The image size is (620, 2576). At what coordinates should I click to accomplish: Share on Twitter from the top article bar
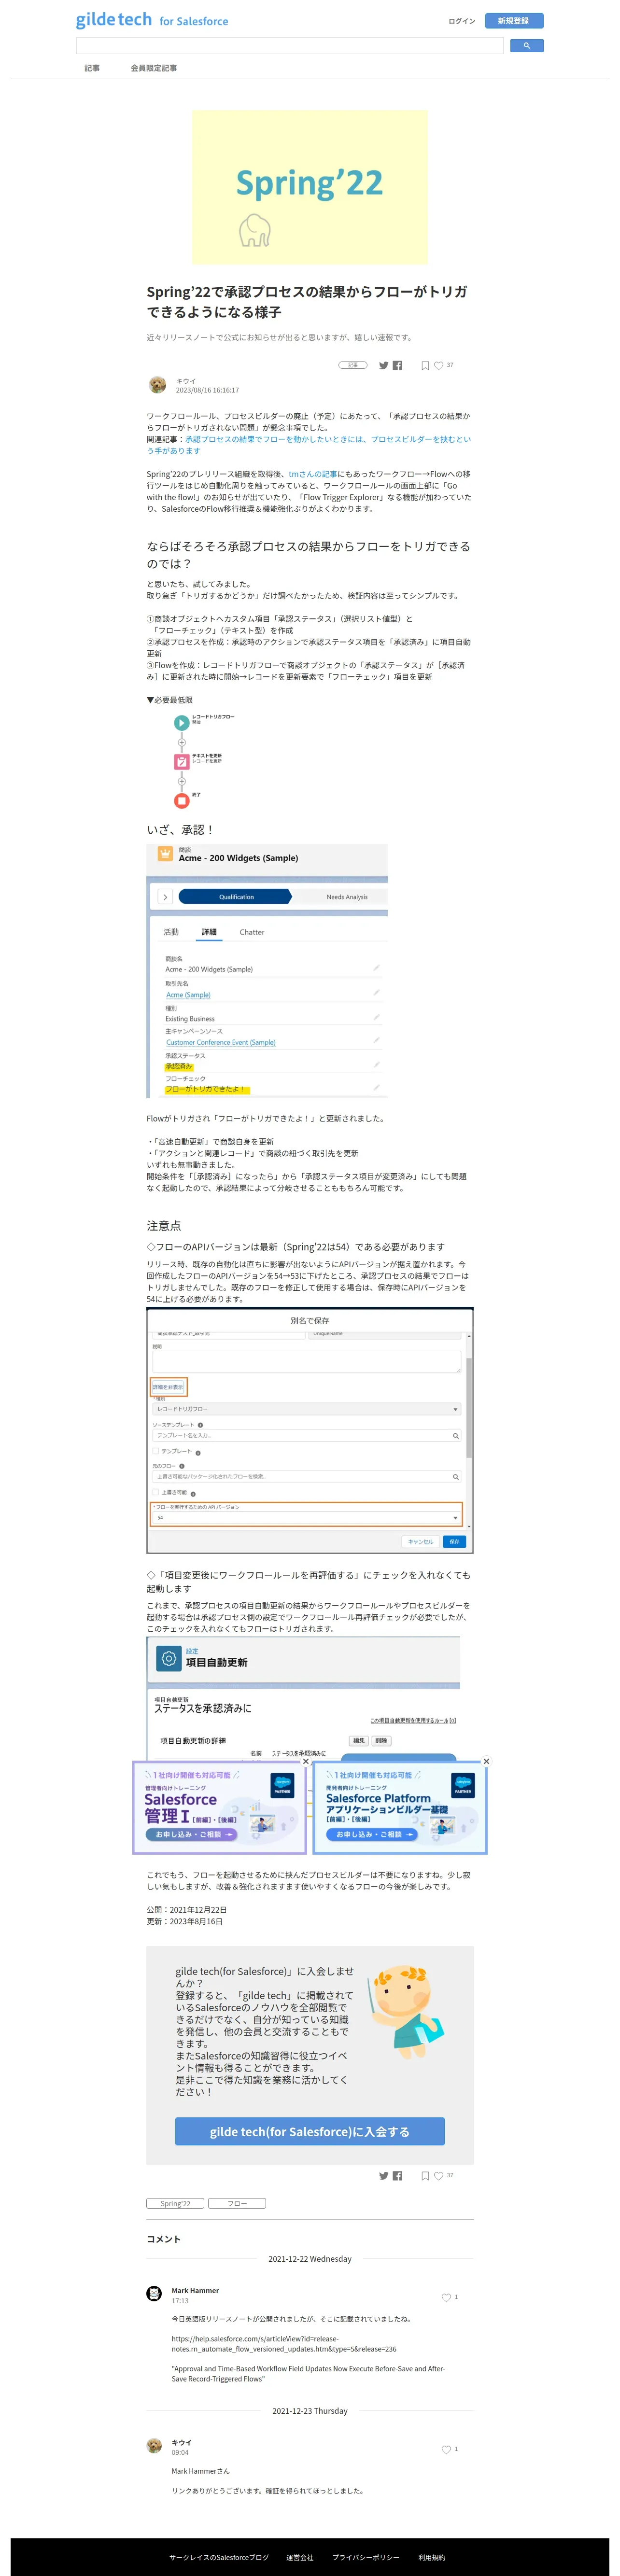click(x=383, y=365)
